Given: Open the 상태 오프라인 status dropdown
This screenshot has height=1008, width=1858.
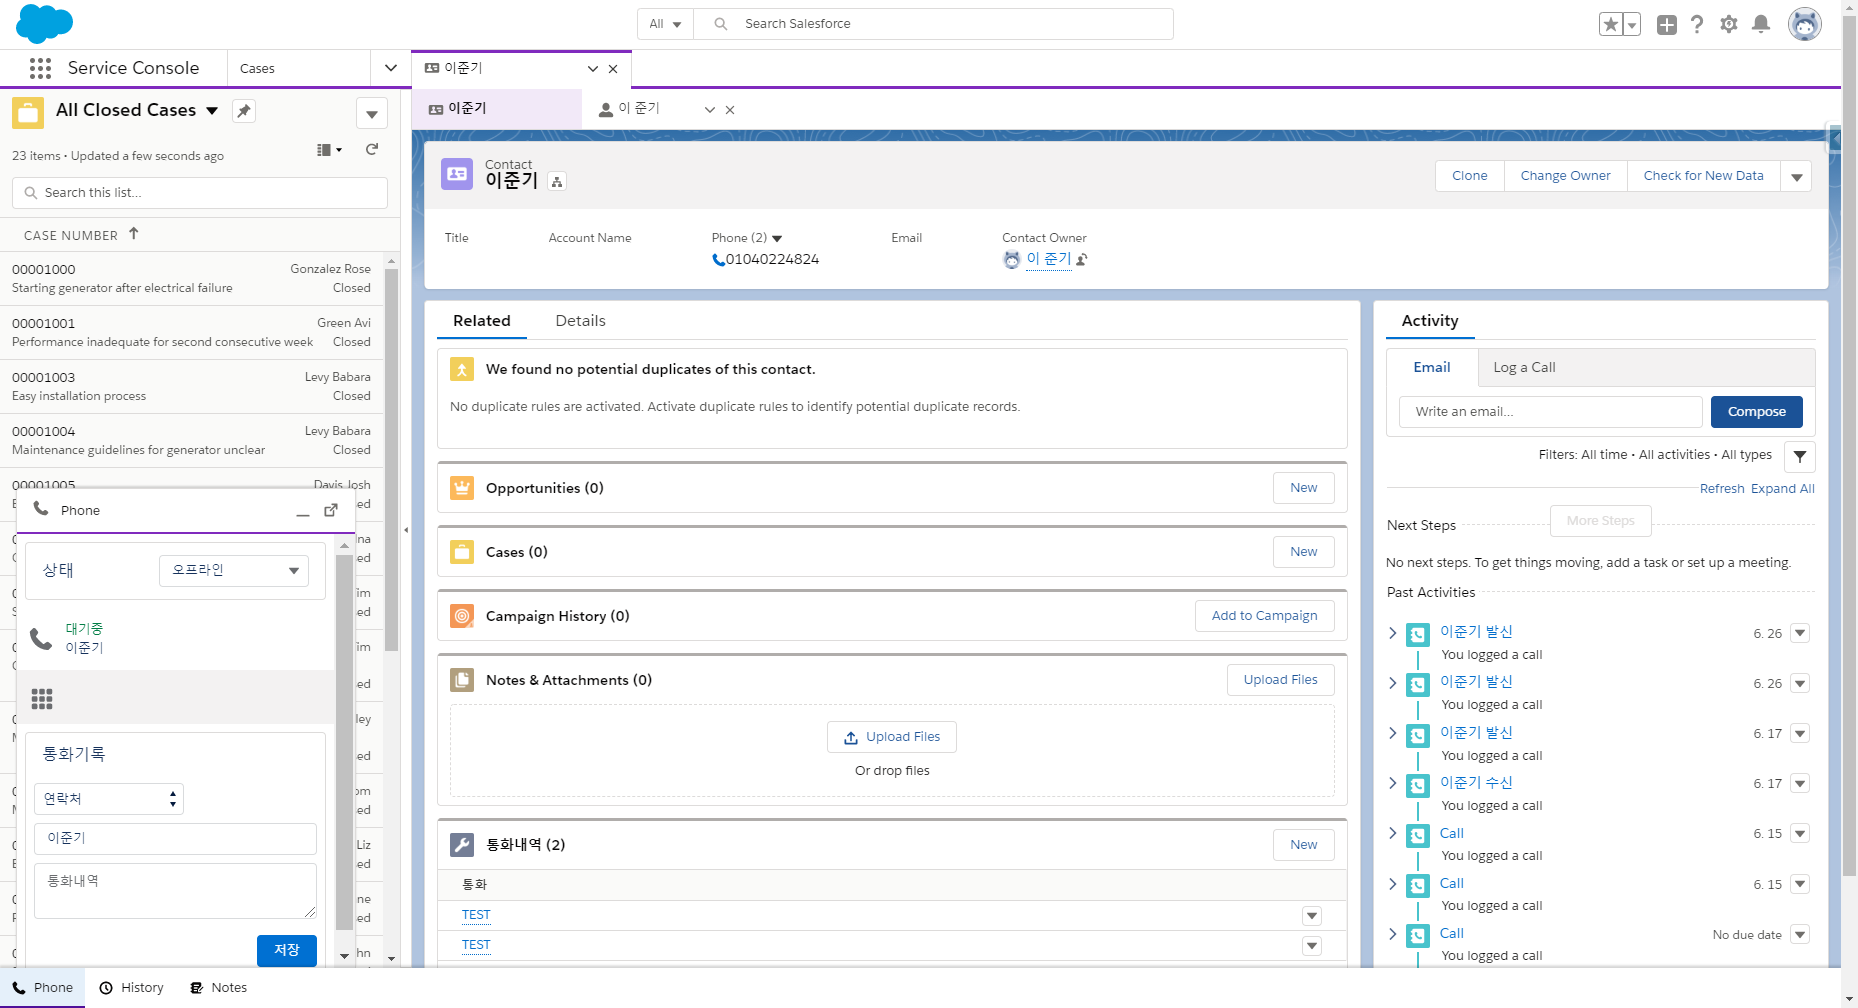Looking at the screenshot, I should 234,571.
